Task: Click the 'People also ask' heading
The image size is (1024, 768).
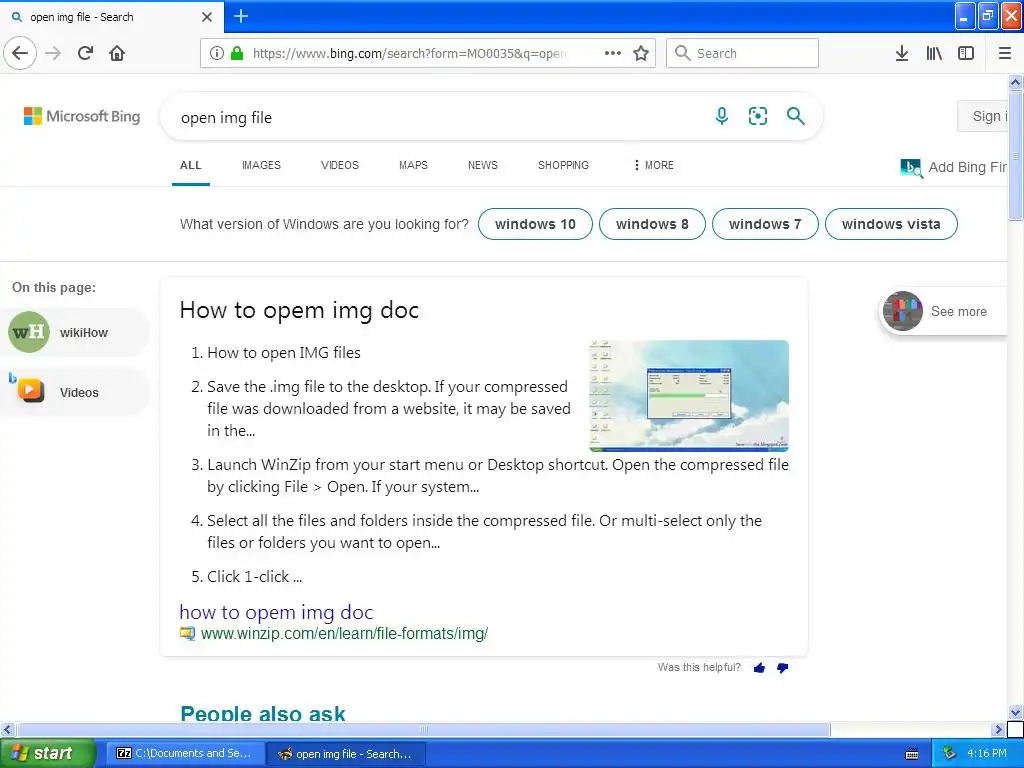Action: [263, 712]
